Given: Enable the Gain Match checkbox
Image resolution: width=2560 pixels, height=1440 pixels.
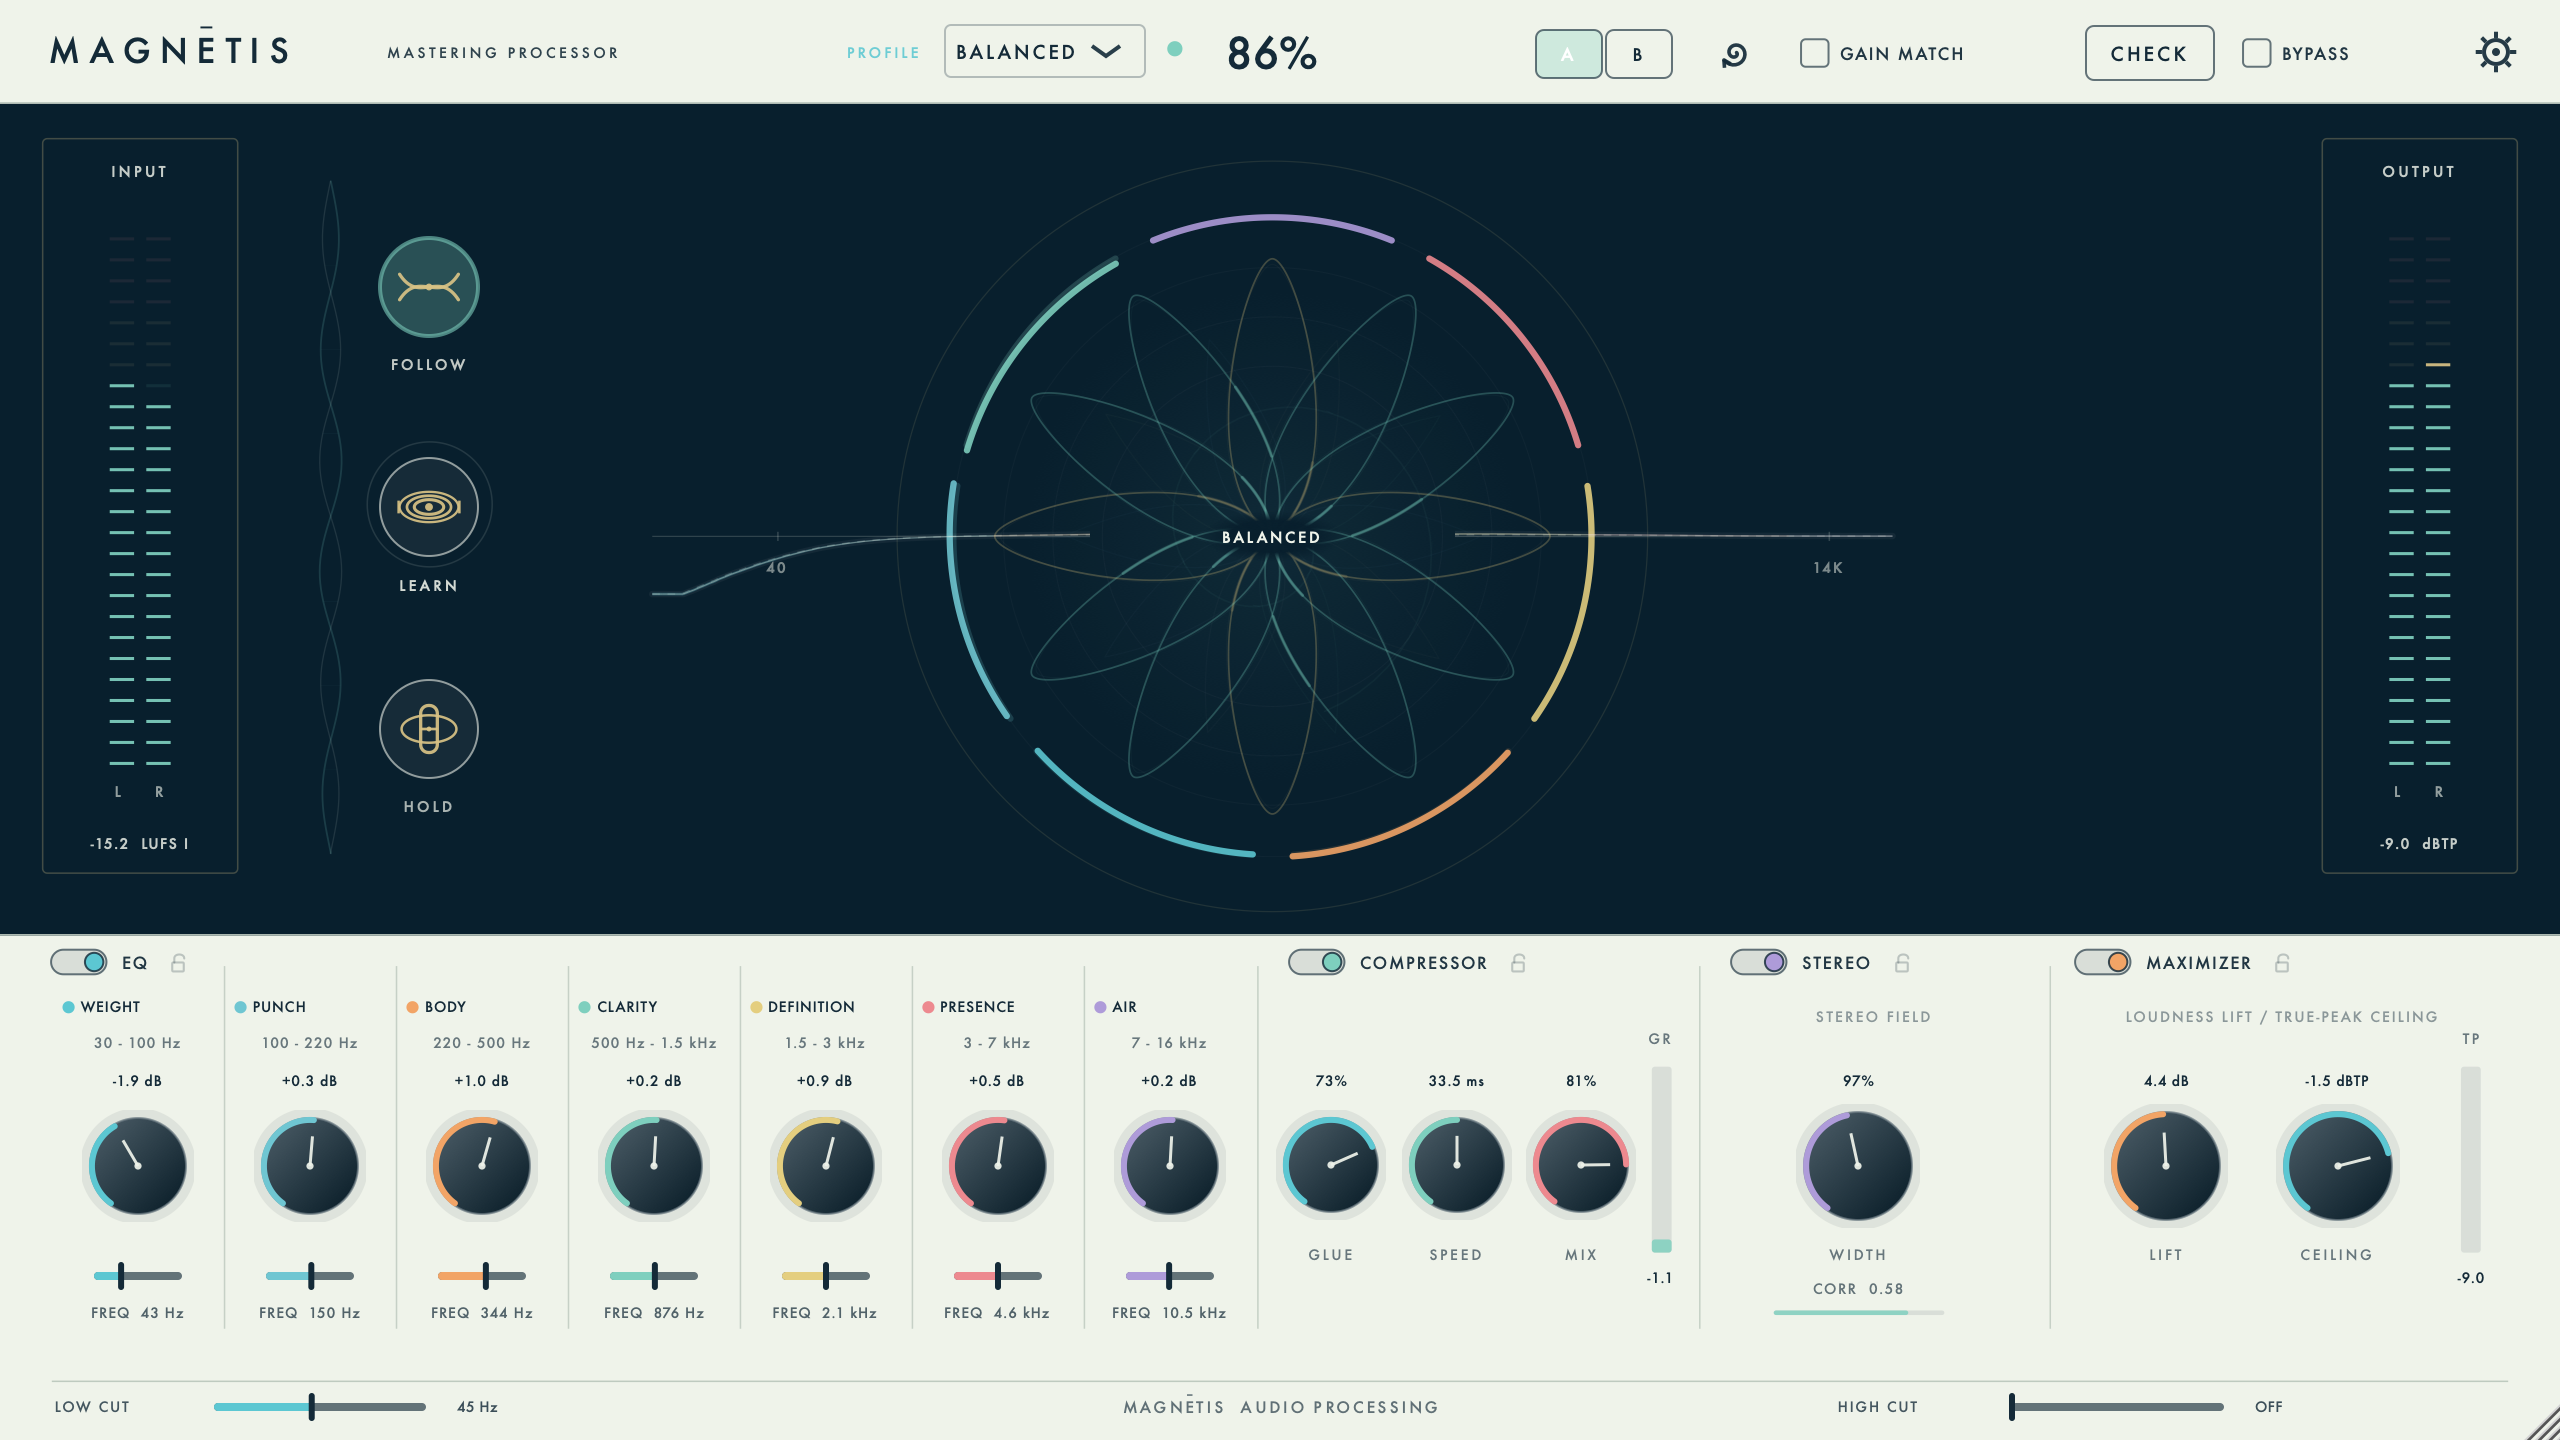Looking at the screenshot, I should tap(1815, 53).
